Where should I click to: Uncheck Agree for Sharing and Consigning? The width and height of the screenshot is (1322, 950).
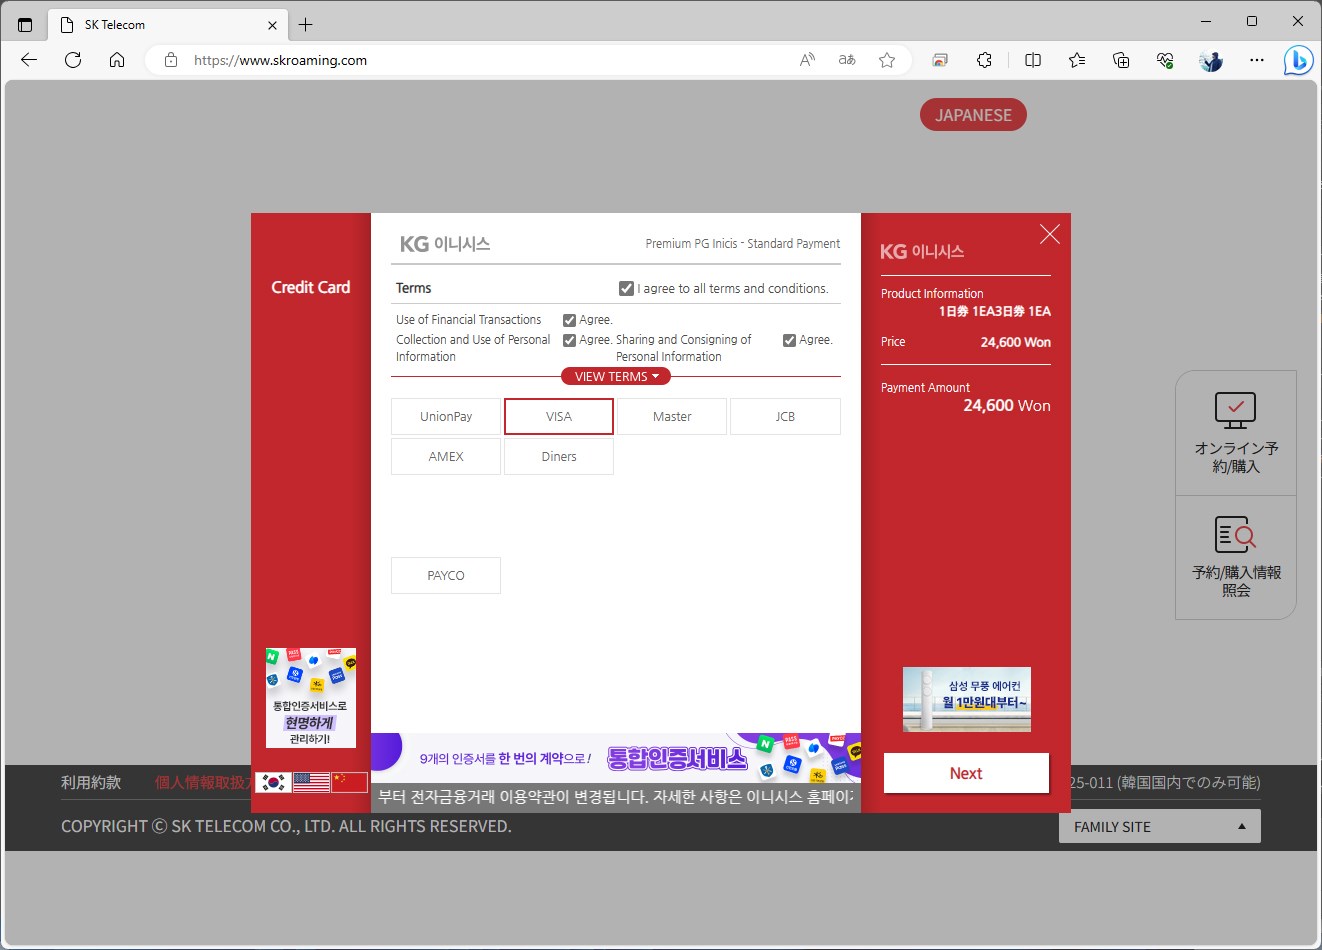(x=789, y=340)
